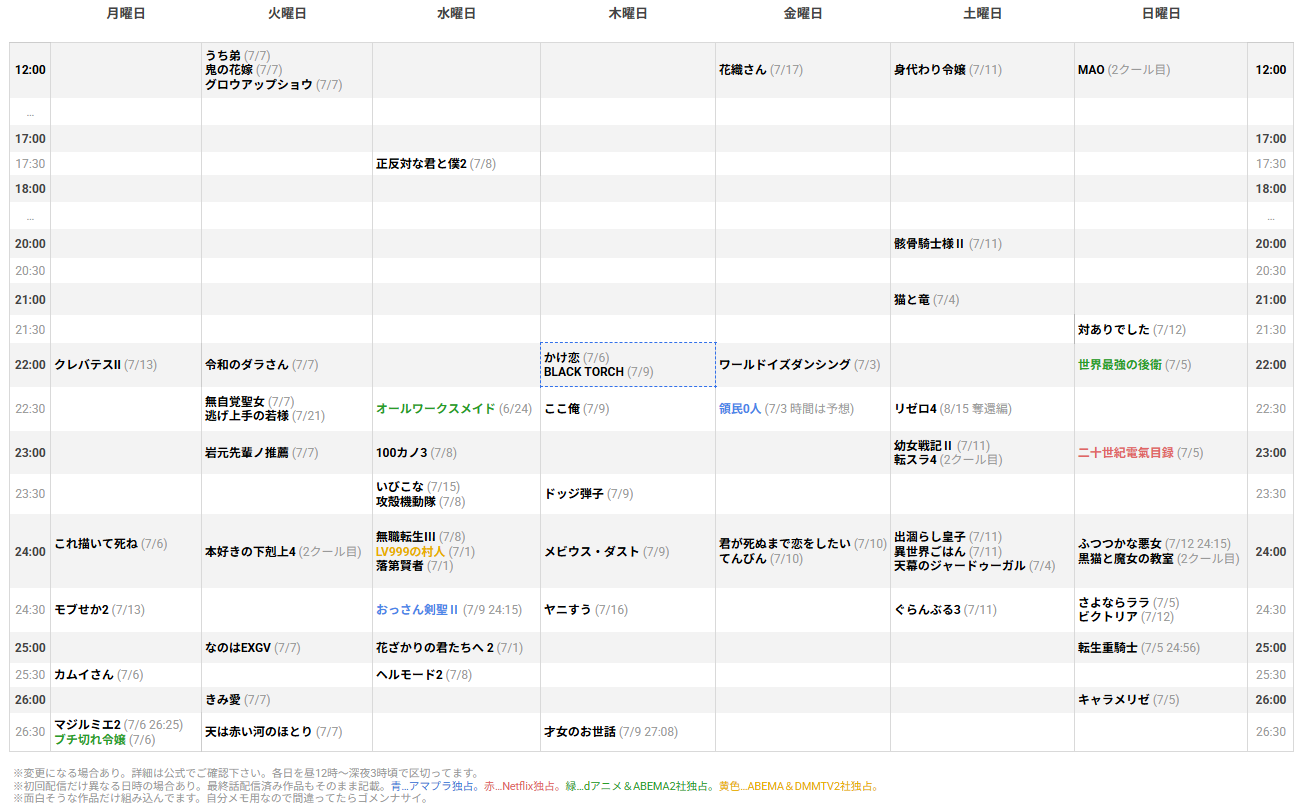Select 異世界ごはん entry
The width and height of the screenshot is (1300, 812).
930,552
